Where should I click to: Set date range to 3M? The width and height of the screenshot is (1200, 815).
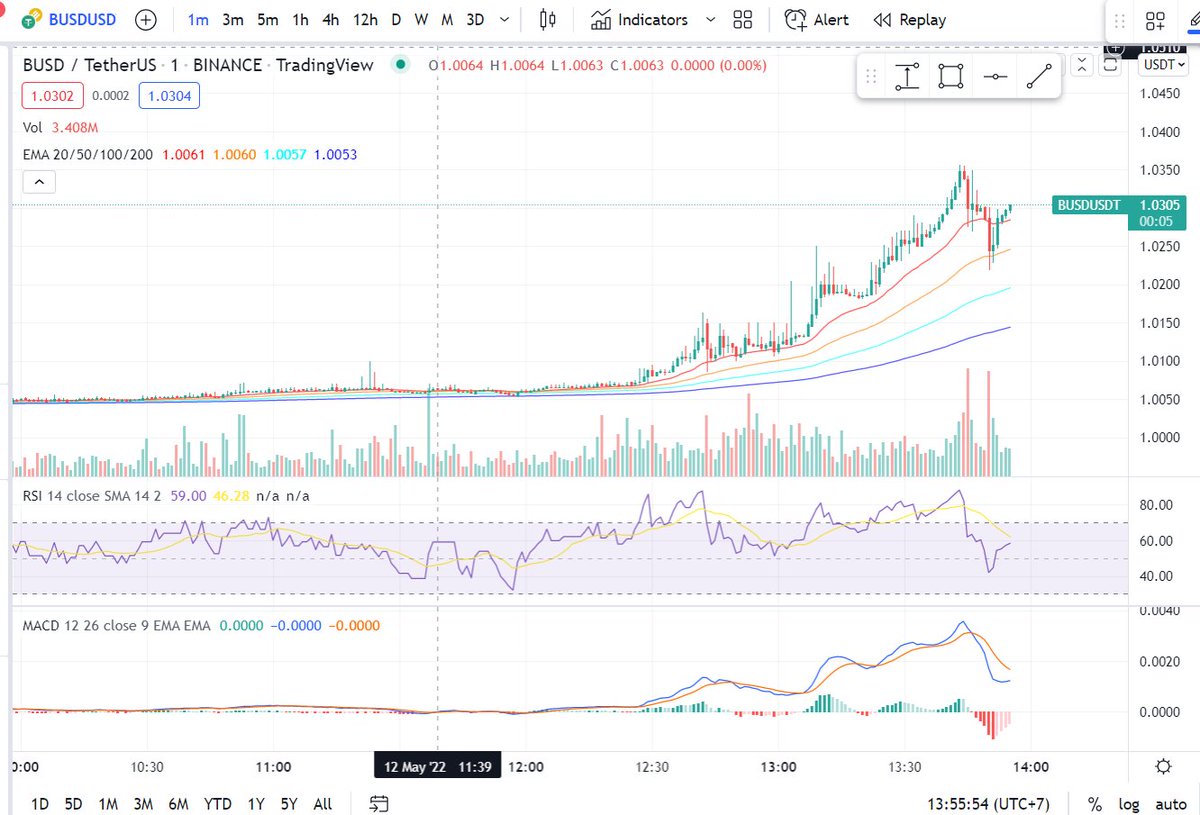pos(143,803)
